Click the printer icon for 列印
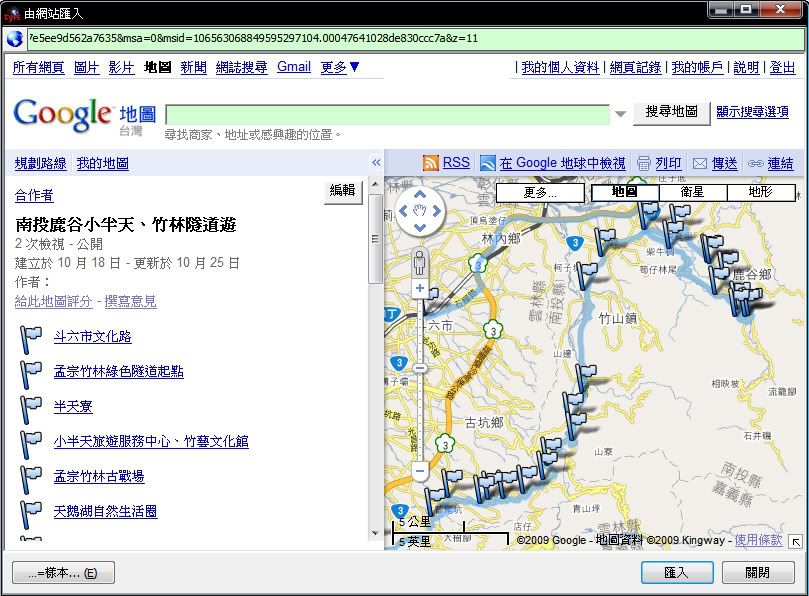This screenshot has height=596, width=809. tap(644, 163)
